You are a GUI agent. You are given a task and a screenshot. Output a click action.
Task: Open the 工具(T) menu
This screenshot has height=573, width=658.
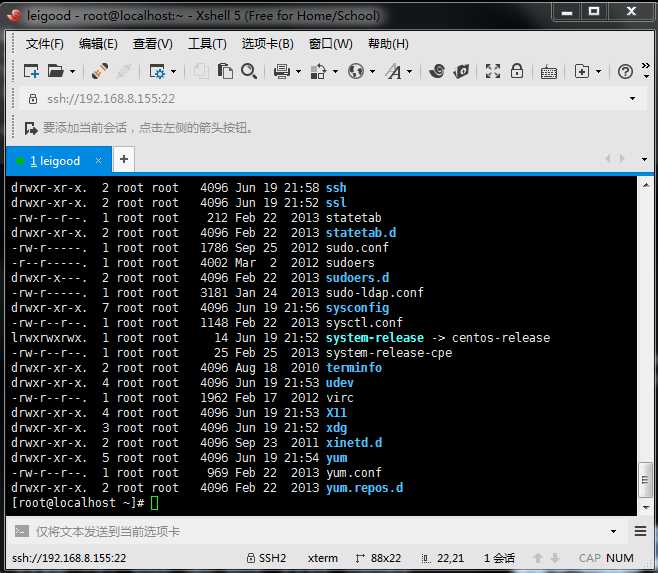coord(207,44)
